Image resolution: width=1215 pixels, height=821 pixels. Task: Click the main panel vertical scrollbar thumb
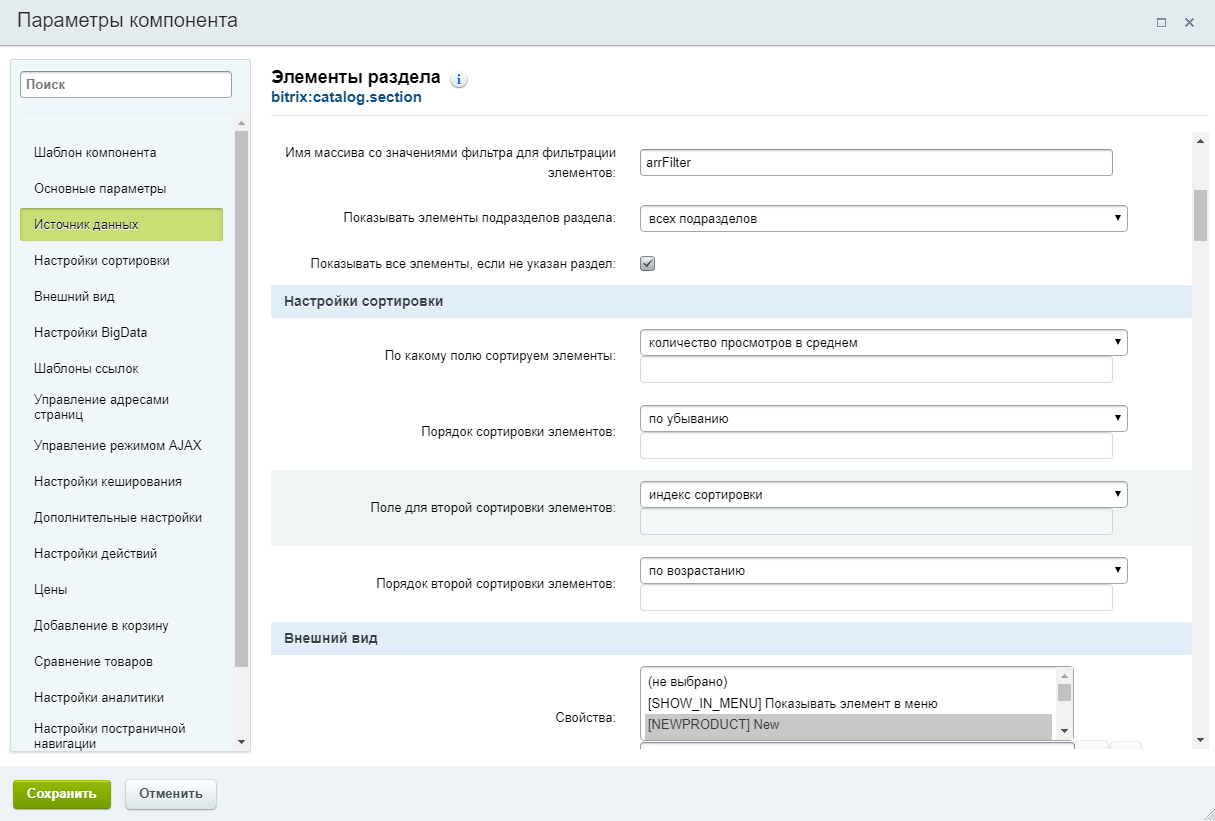[1200, 215]
